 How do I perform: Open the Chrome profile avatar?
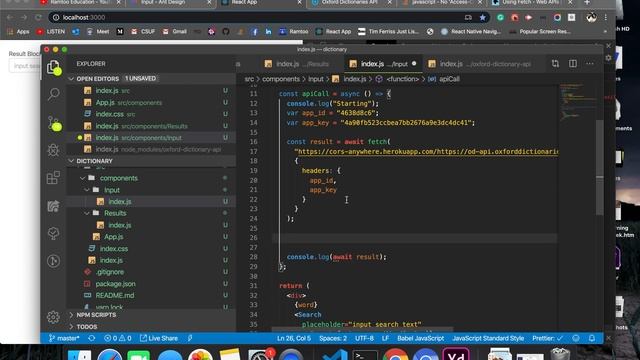tap(591, 17)
